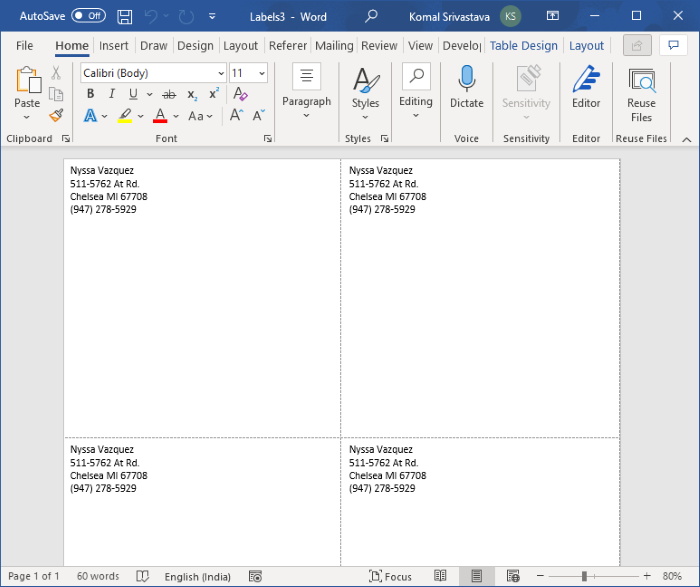This screenshot has width=700, height=587.
Task: Toggle Italic formatting
Action: [114, 94]
